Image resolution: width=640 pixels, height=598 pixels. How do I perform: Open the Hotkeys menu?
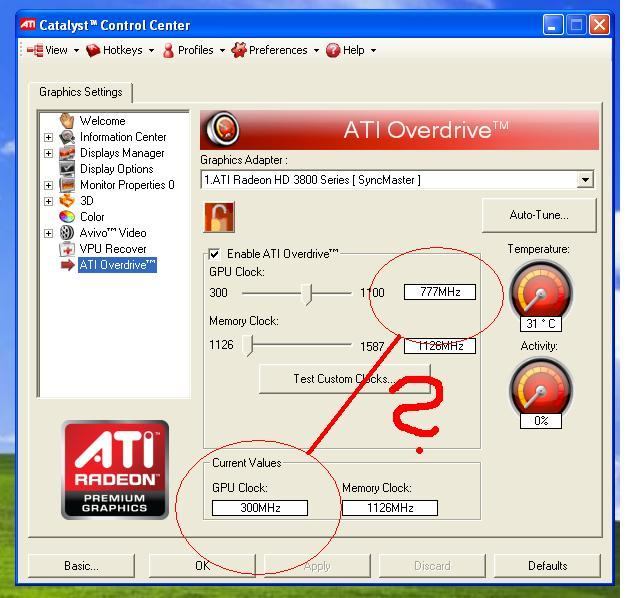[x=121, y=50]
